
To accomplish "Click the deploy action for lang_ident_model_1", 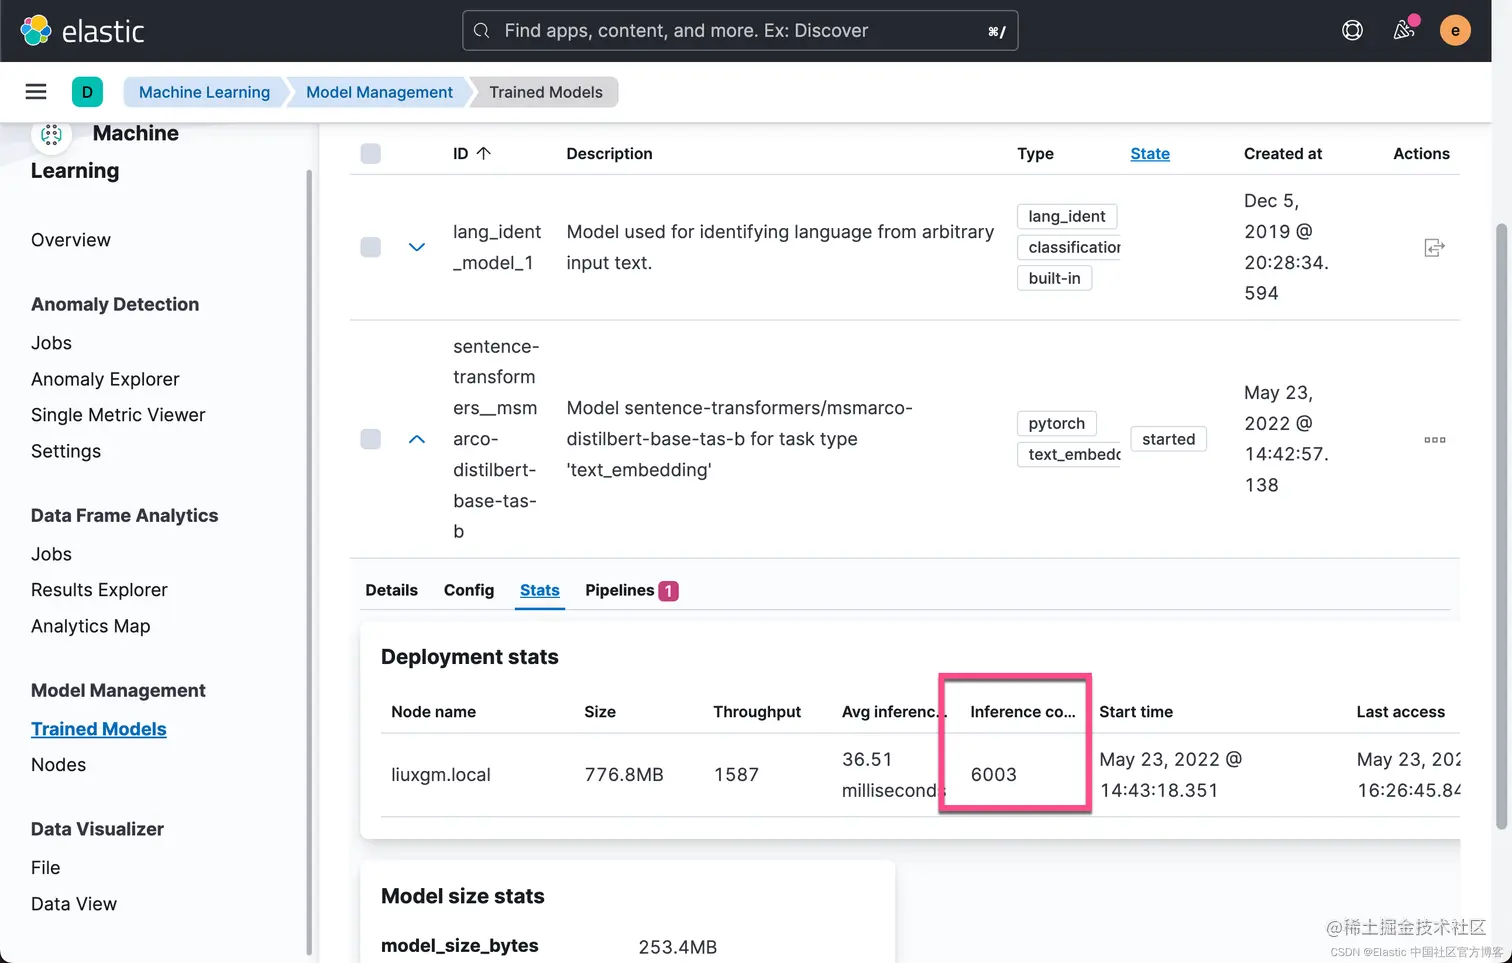I will [1434, 247].
